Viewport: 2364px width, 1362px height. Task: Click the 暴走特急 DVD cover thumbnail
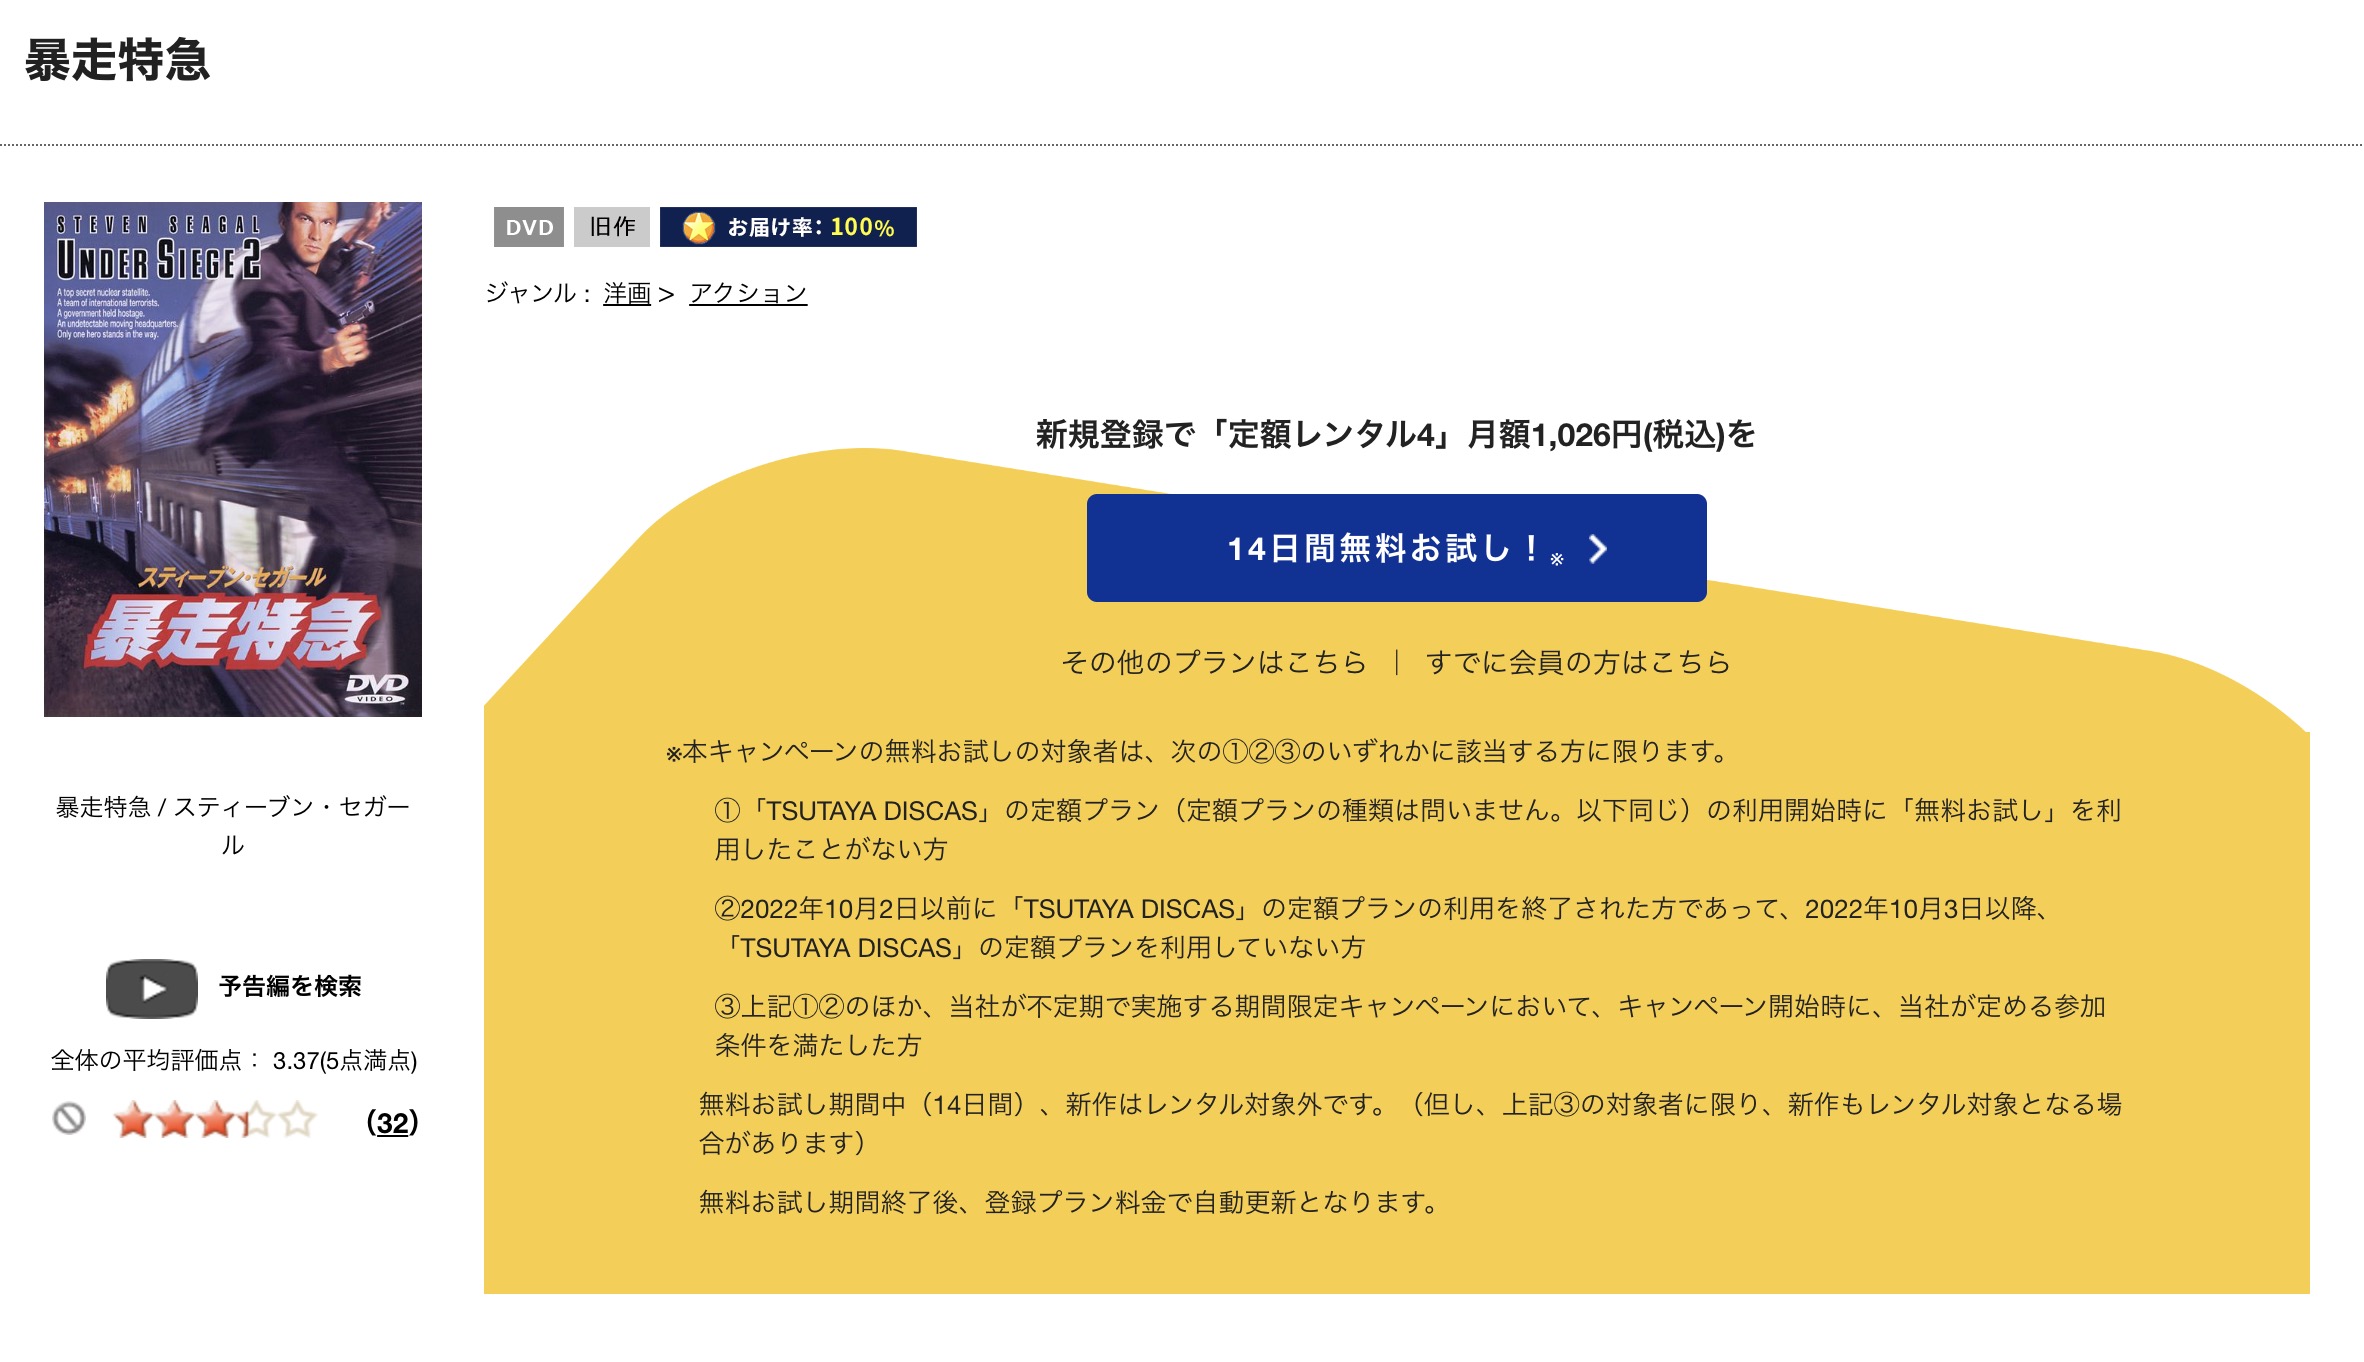click(x=233, y=459)
